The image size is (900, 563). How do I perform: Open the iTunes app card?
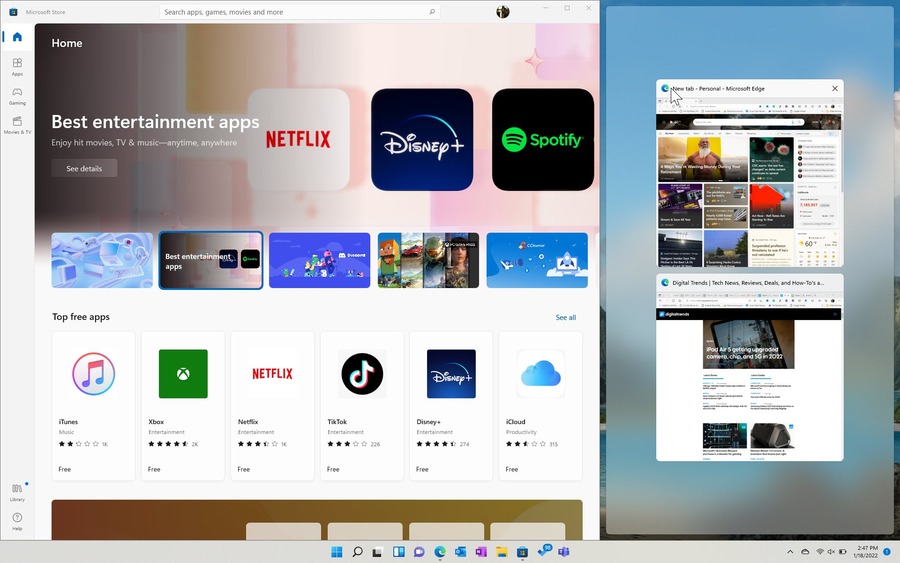point(94,406)
